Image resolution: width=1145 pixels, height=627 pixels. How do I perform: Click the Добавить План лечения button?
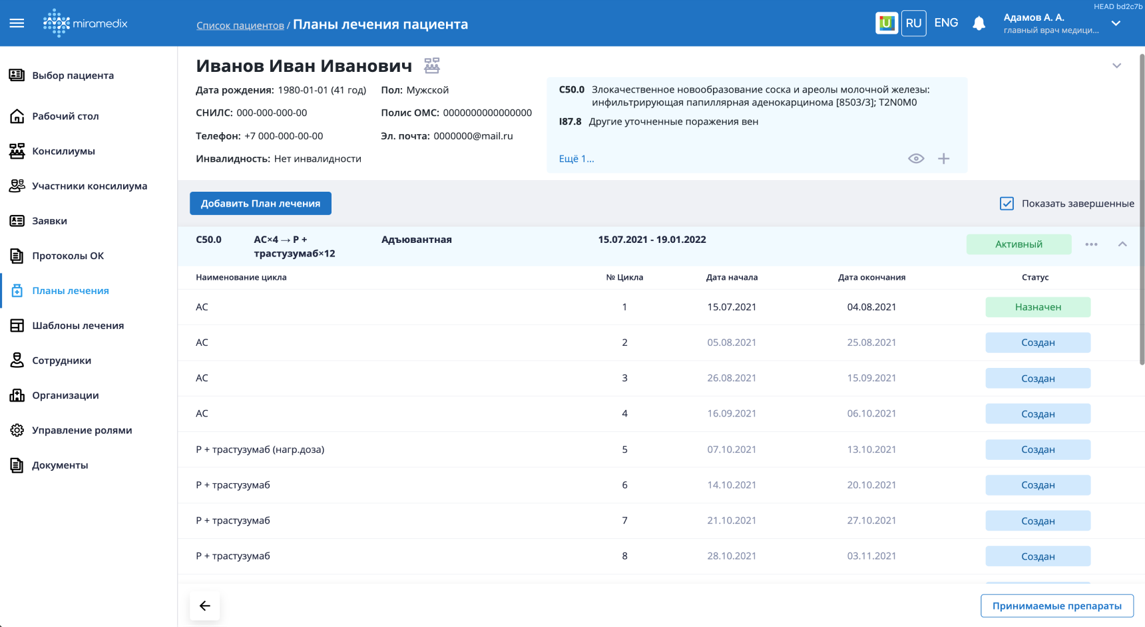pyautogui.click(x=260, y=203)
